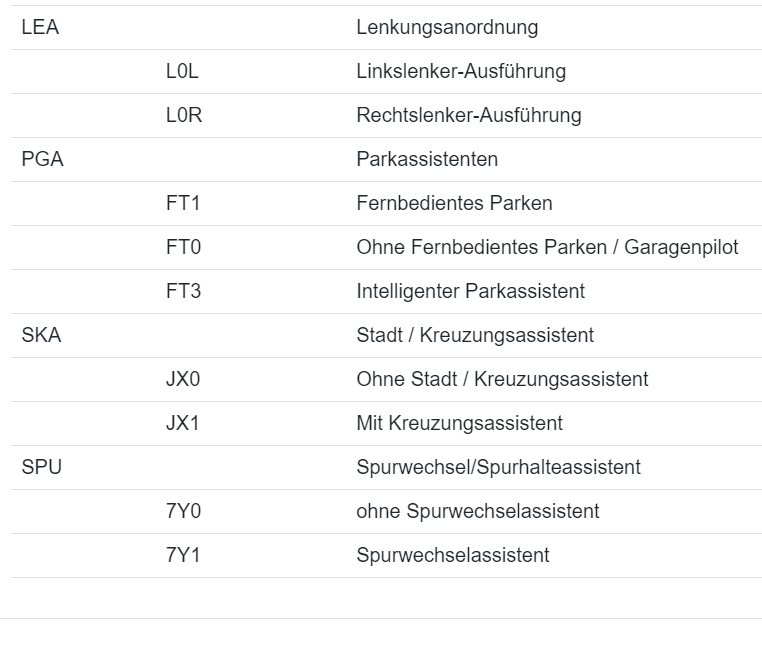Viewport: 762px width, 667px height.
Task: Select the Intelligenter Parkassistent entry
Action: coord(470,292)
